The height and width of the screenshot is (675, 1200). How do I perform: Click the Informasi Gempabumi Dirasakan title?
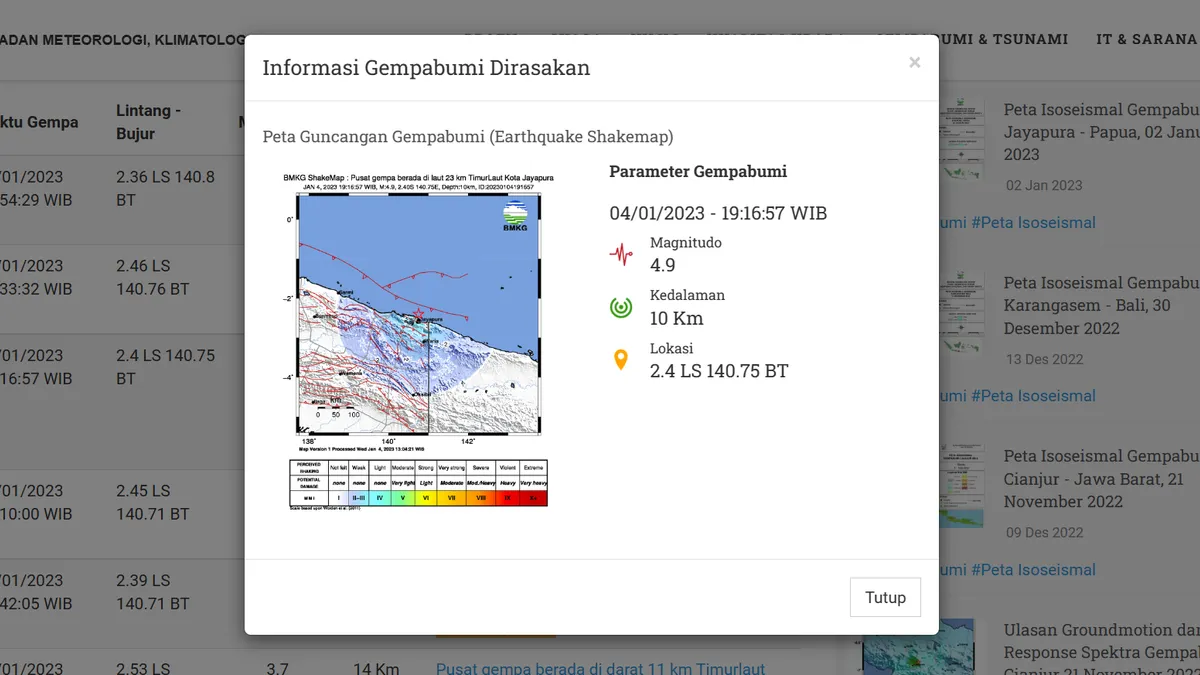pyautogui.click(x=426, y=68)
